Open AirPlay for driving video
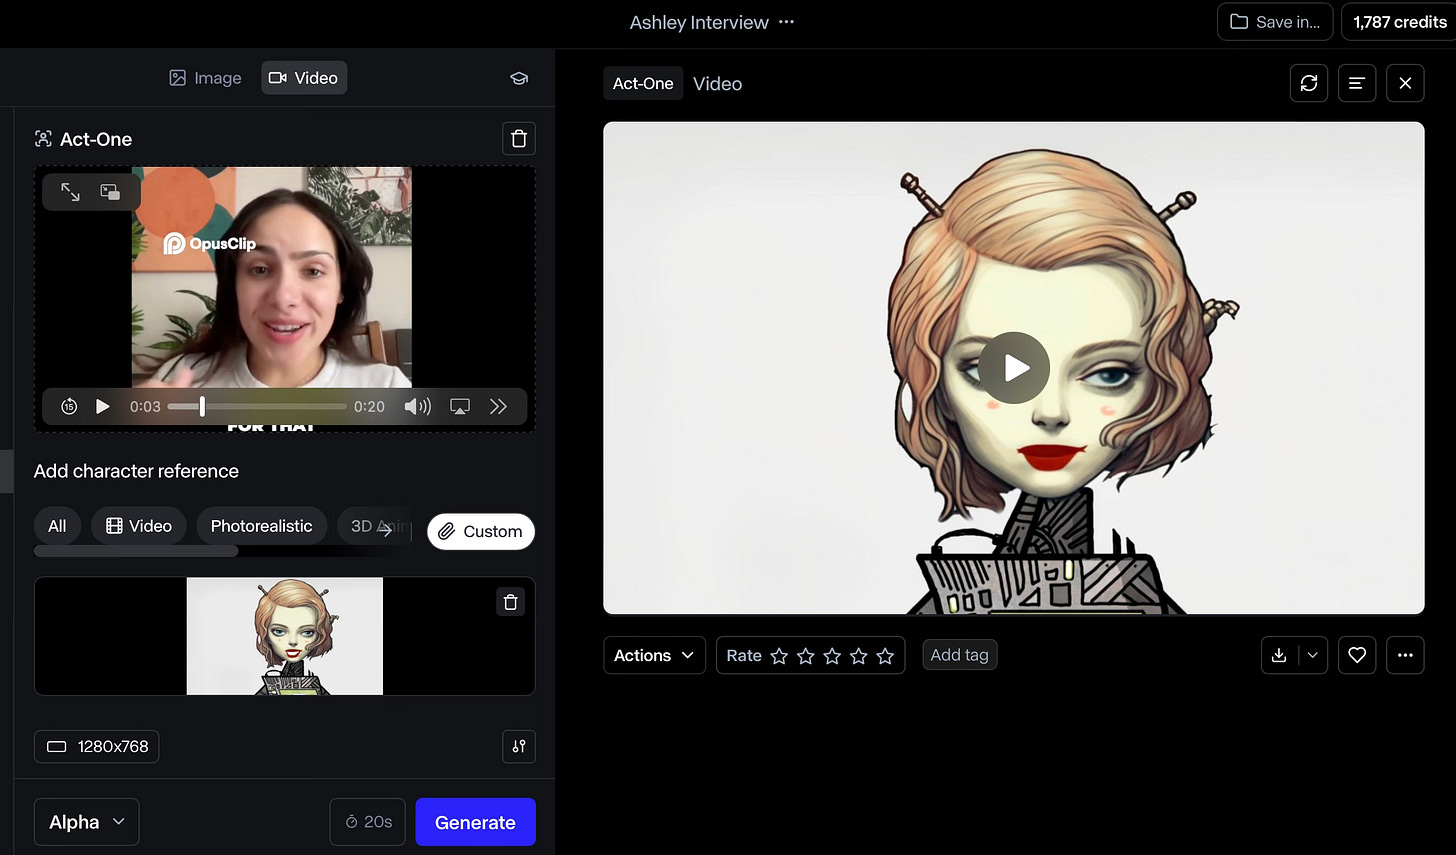Viewport: 1456px width, 855px height. 460,406
